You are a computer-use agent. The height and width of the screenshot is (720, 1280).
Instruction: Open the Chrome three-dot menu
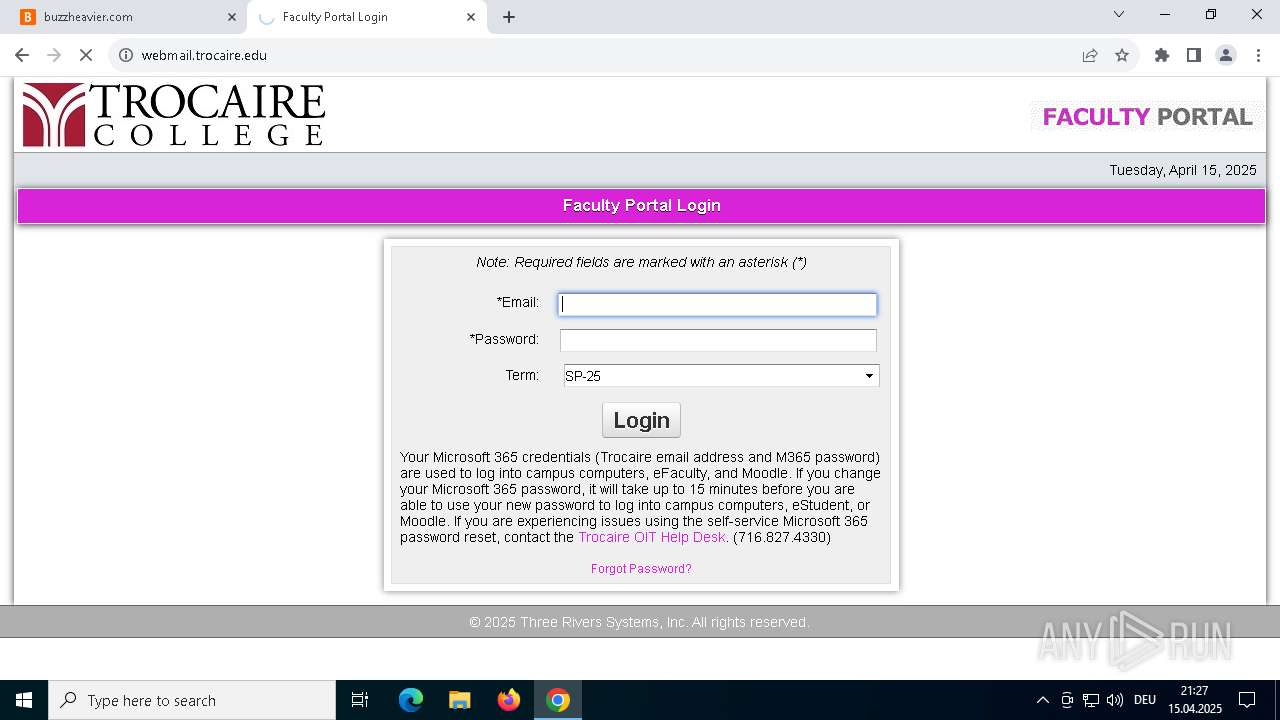pyautogui.click(x=1258, y=55)
